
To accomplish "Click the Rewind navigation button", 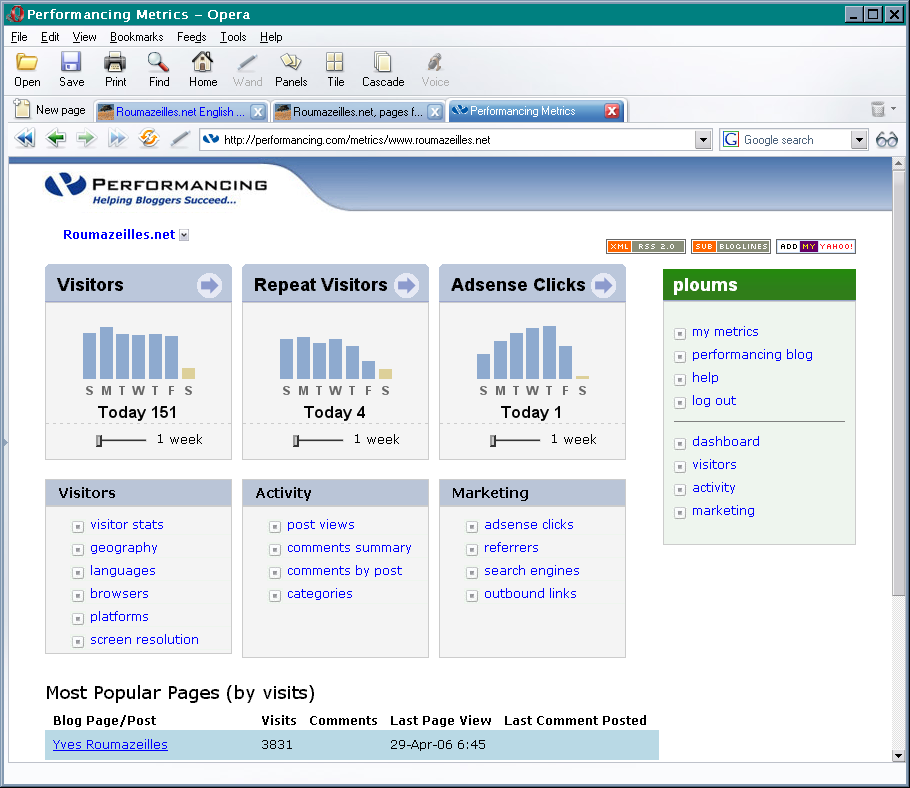I will [x=25, y=139].
